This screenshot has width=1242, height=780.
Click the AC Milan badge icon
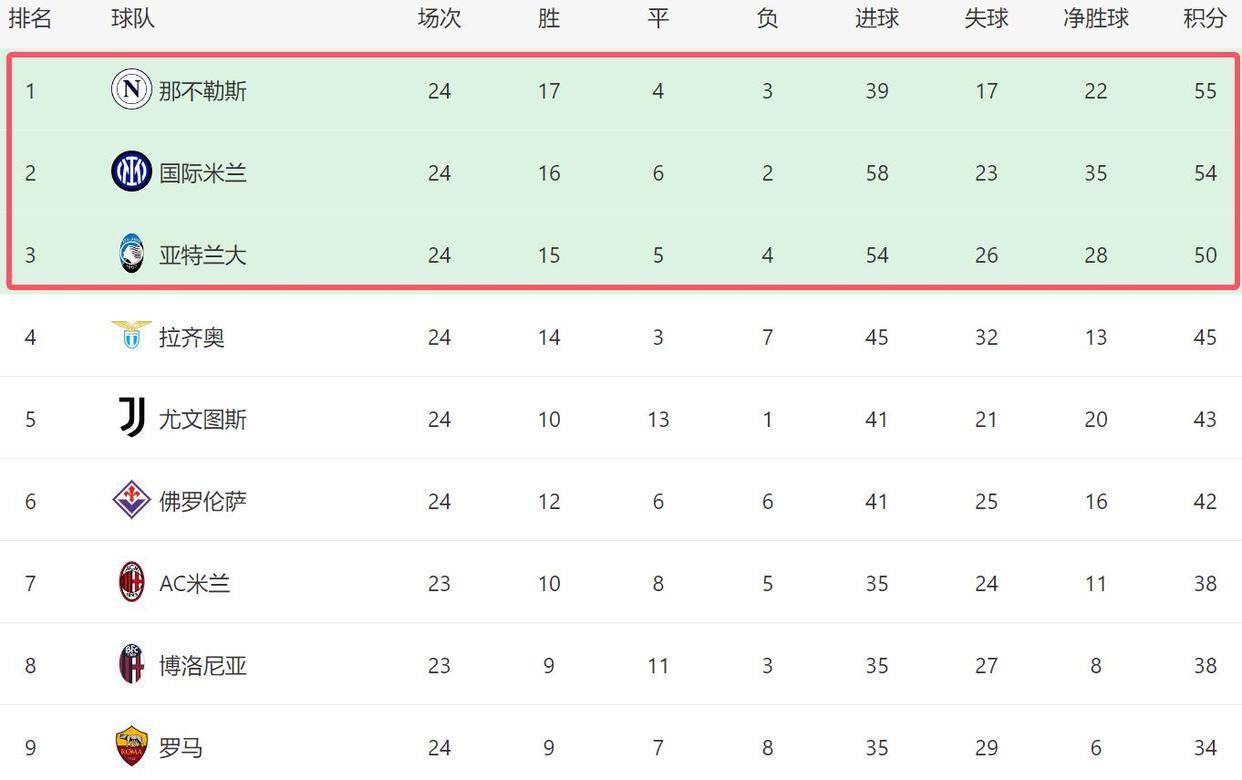[x=131, y=582]
